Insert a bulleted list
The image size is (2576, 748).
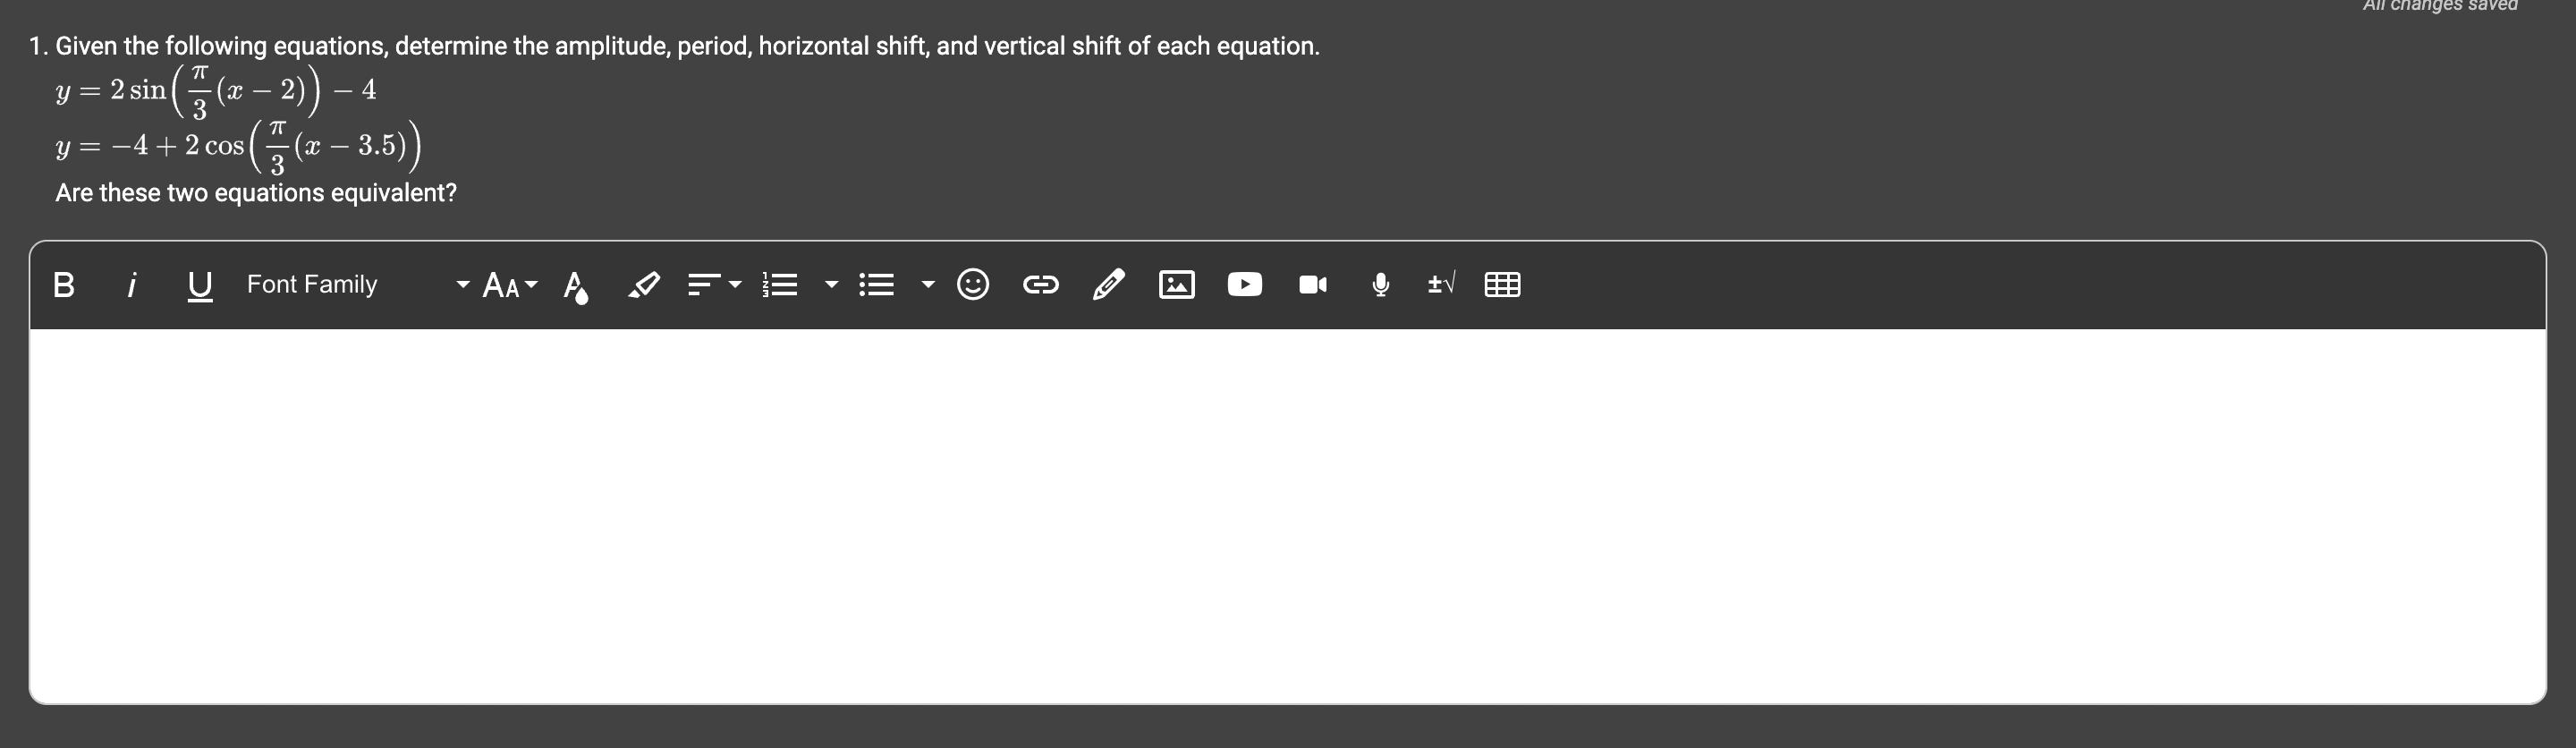click(x=877, y=285)
